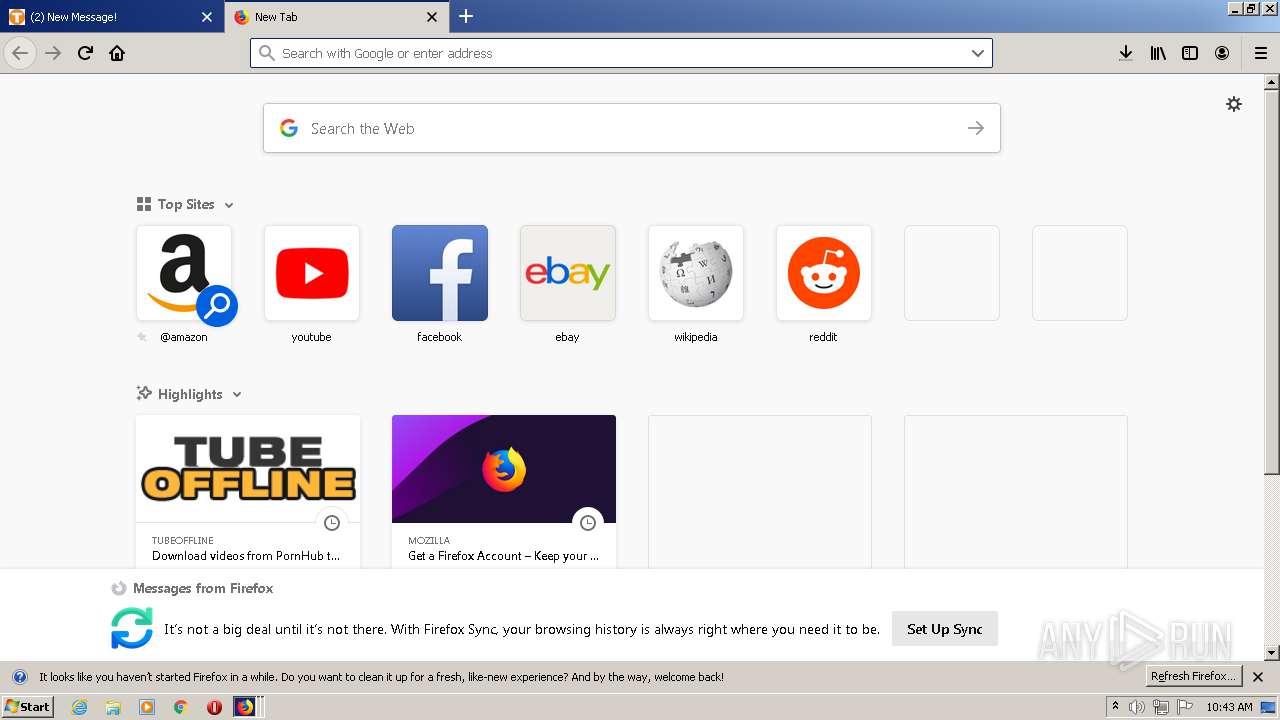Open the YouTube top site tile
This screenshot has height=720, width=1280.
pyautogui.click(x=312, y=273)
